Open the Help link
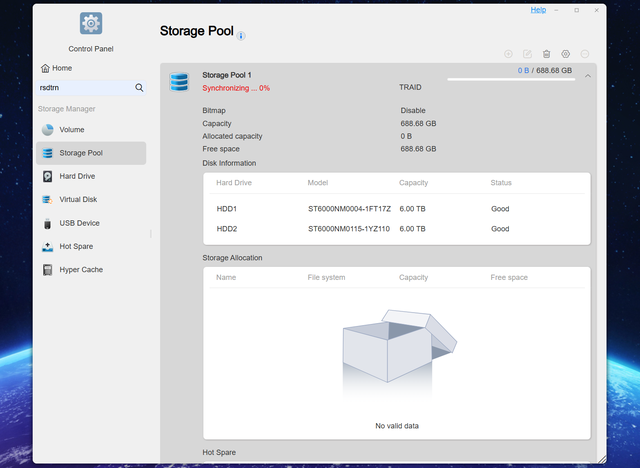 (x=538, y=10)
